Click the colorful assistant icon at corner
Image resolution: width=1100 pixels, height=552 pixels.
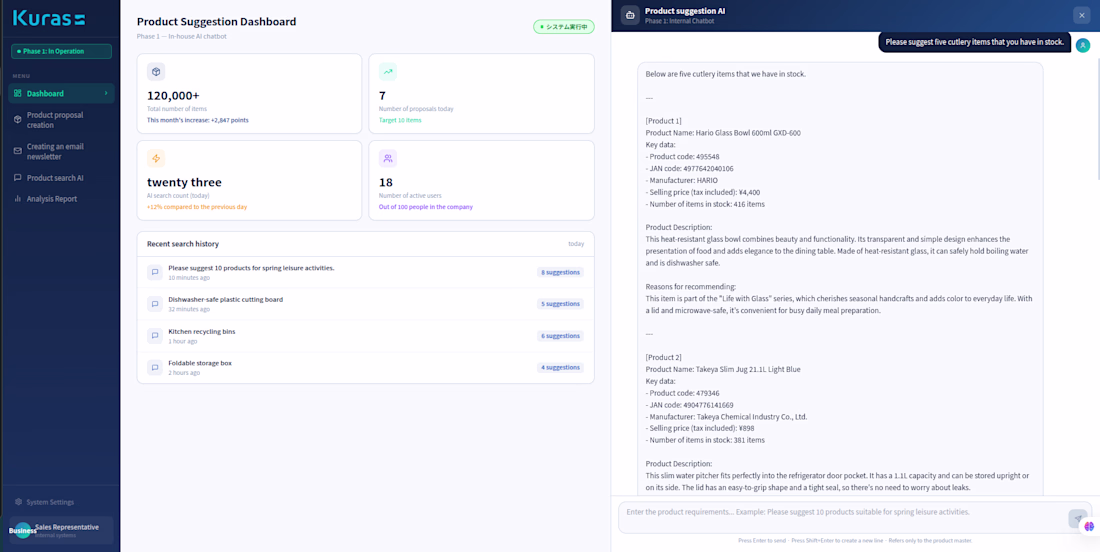tap(1089, 526)
